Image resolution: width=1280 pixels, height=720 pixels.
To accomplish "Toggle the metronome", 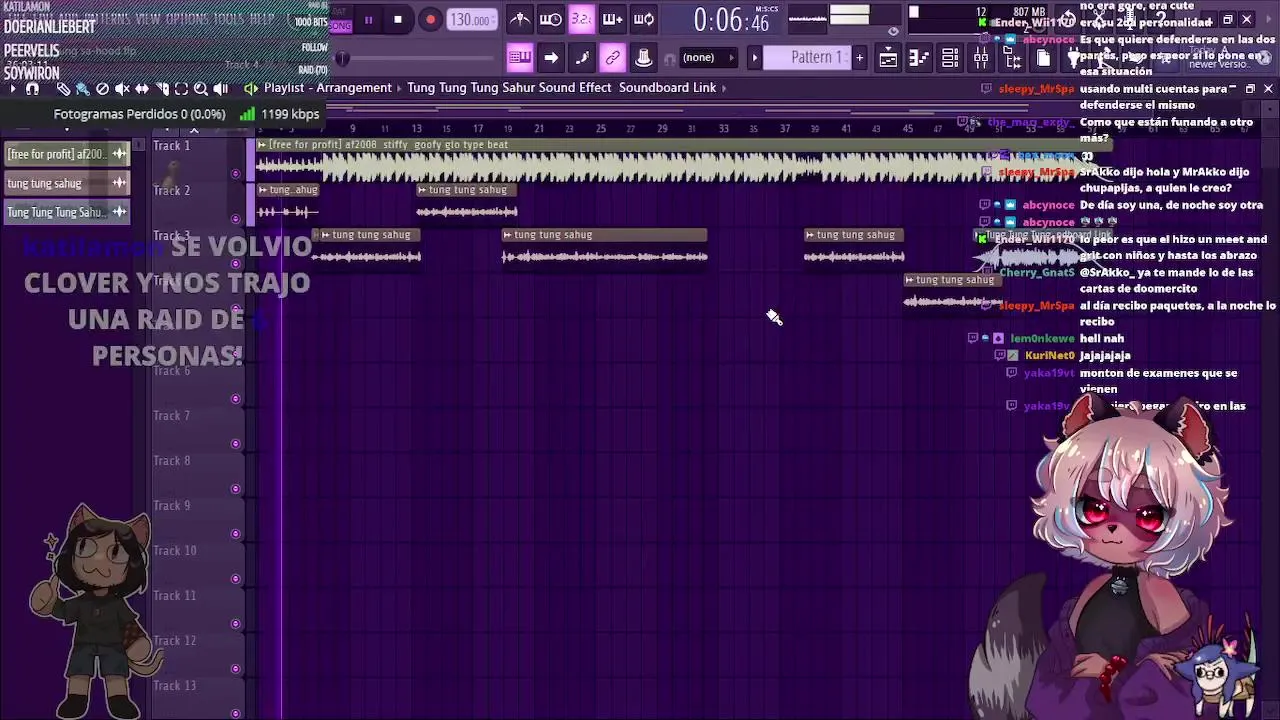I will point(519,19).
